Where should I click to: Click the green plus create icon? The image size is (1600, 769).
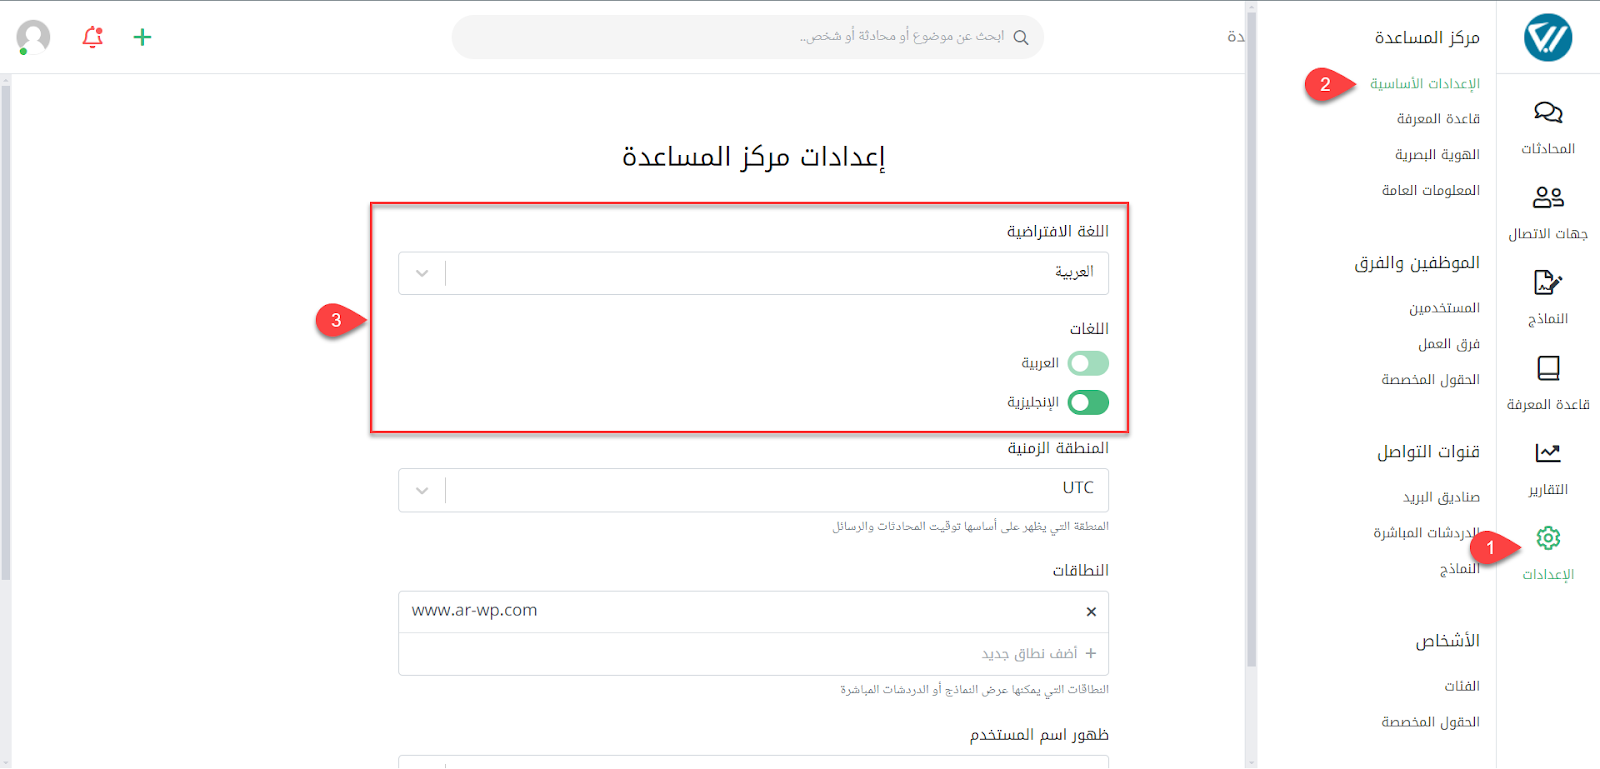tap(142, 37)
